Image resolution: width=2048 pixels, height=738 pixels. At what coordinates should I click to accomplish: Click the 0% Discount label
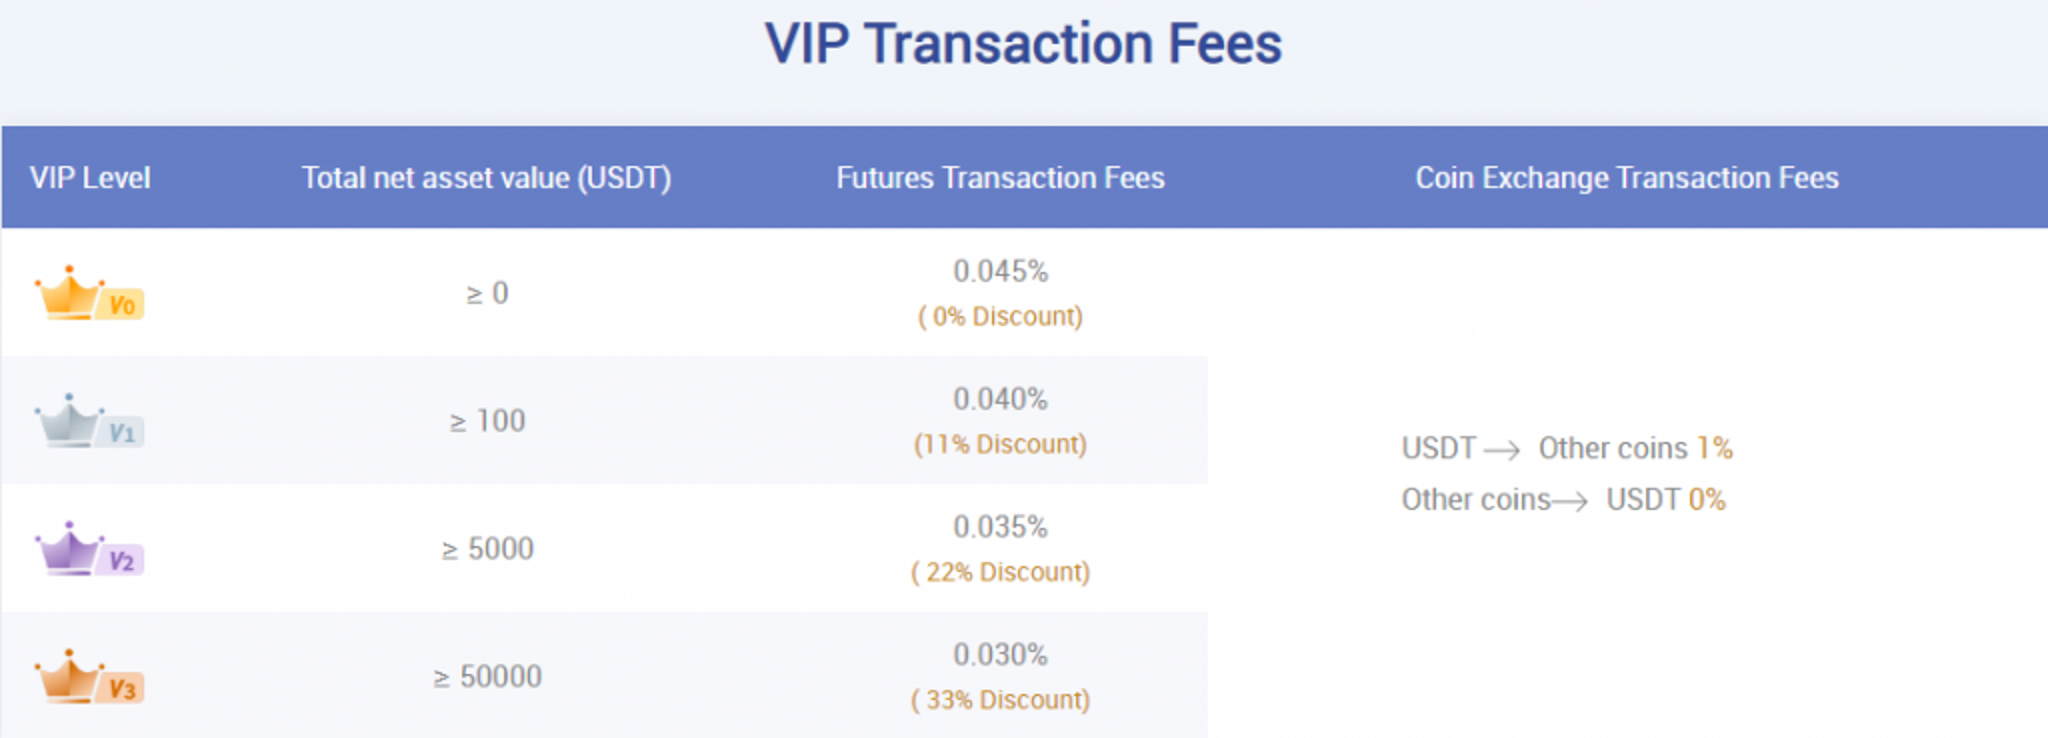[x=1000, y=316]
